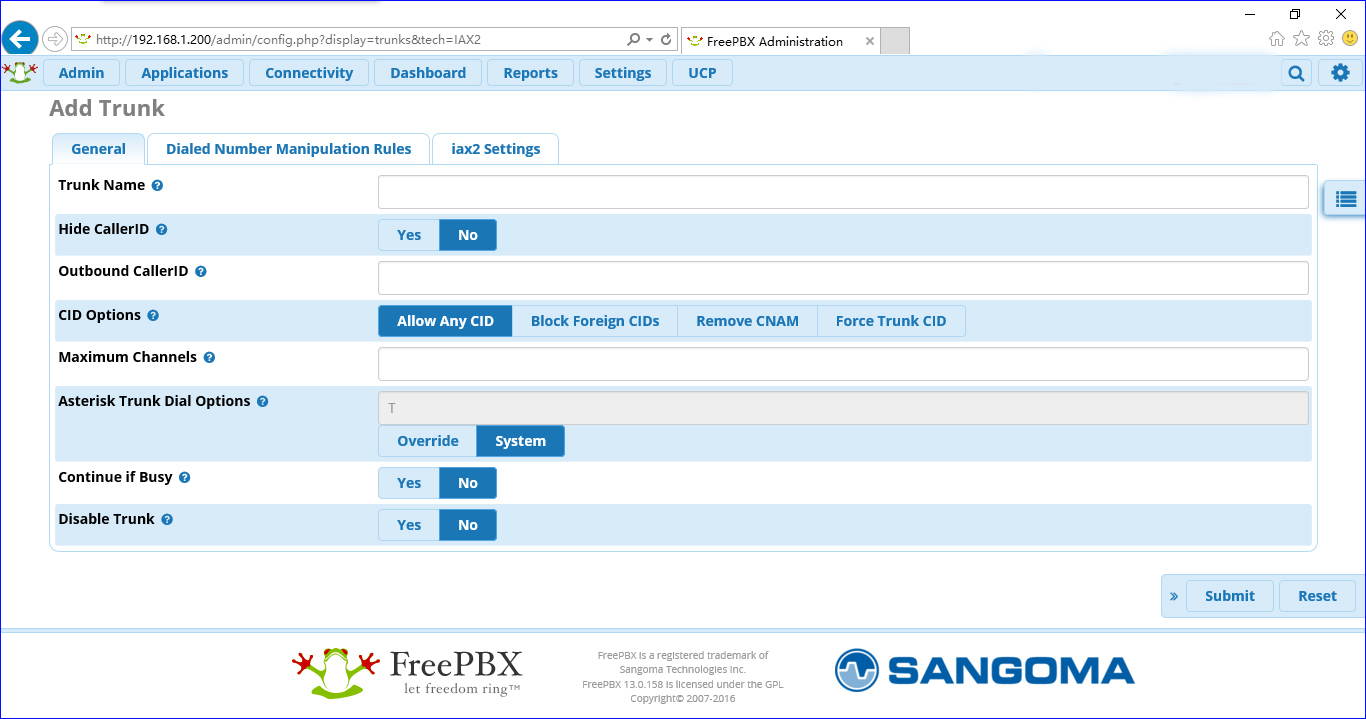Click the list icon on the right edge
This screenshot has width=1366, height=719.
coord(1344,198)
